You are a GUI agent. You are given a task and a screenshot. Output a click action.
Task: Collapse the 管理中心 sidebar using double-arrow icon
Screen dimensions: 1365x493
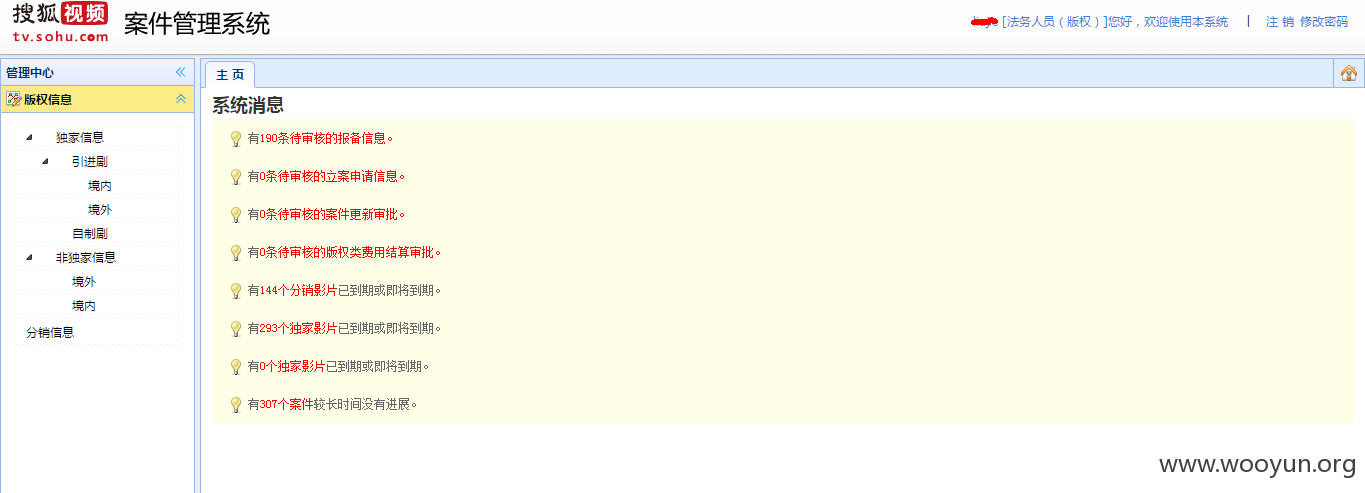click(180, 72)
